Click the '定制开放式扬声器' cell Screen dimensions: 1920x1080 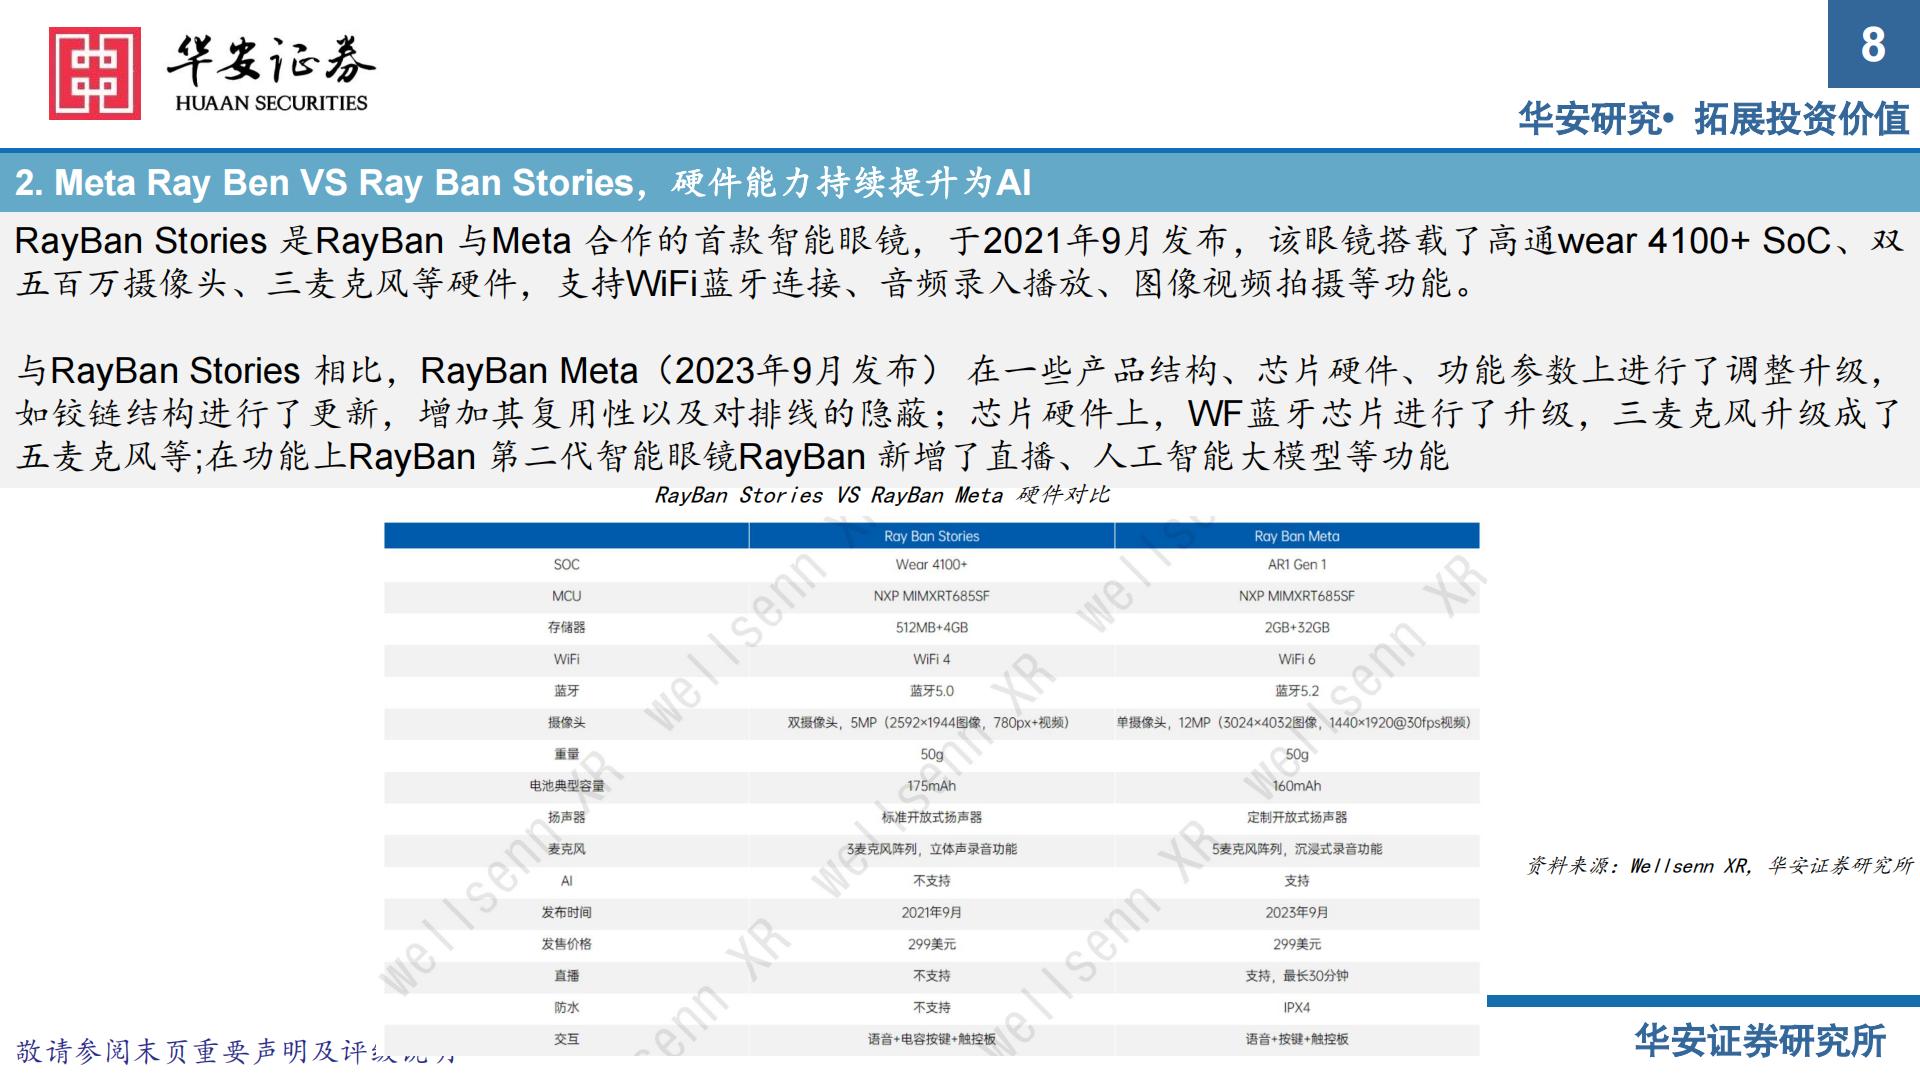[x=1297, y=817]
